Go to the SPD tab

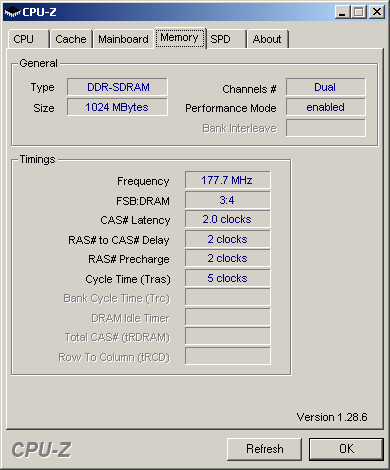click(226, 39)
